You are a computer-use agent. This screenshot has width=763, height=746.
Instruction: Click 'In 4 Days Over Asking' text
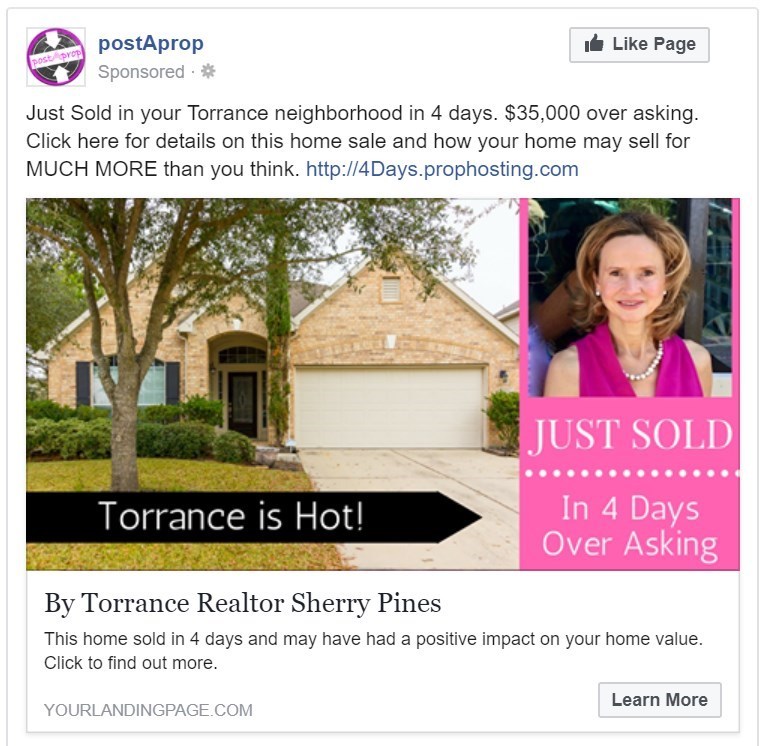[x=630, y=527]
